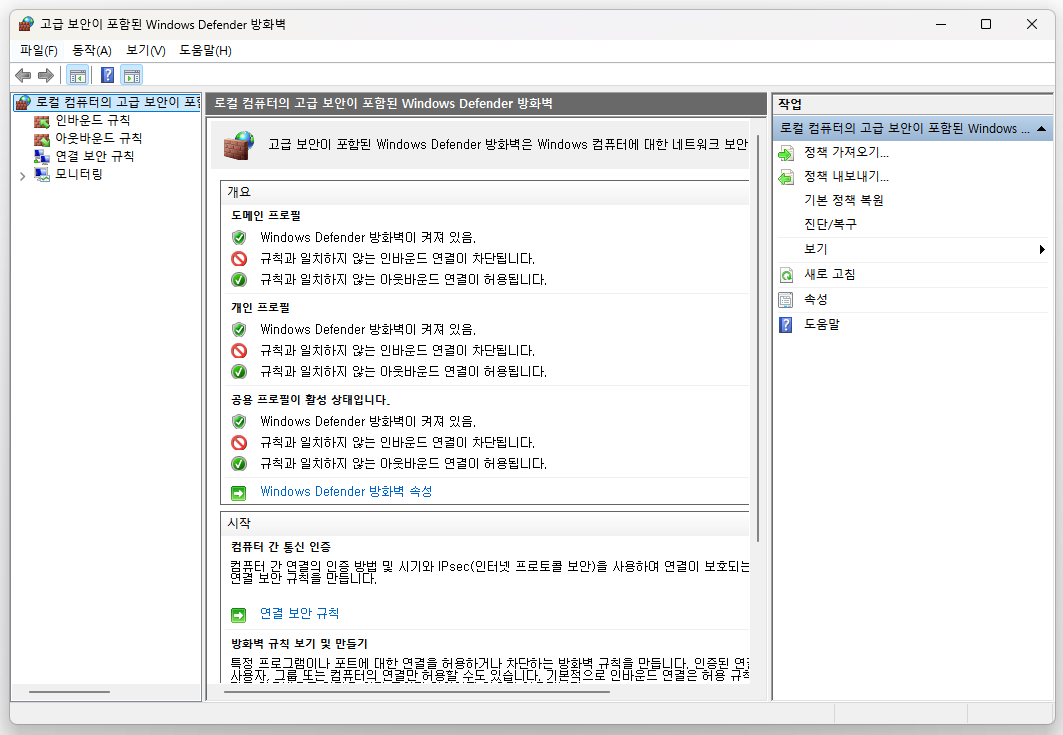Click 도움말 in the actions pane

822,324
